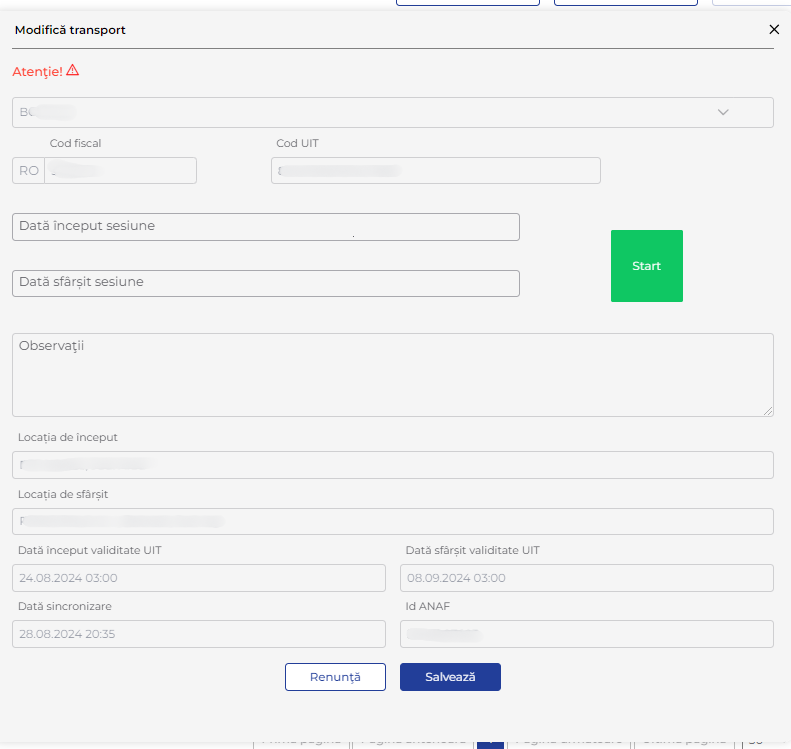Click the Dată sincronizare field

pyautogui.click(x=198, y=634)
